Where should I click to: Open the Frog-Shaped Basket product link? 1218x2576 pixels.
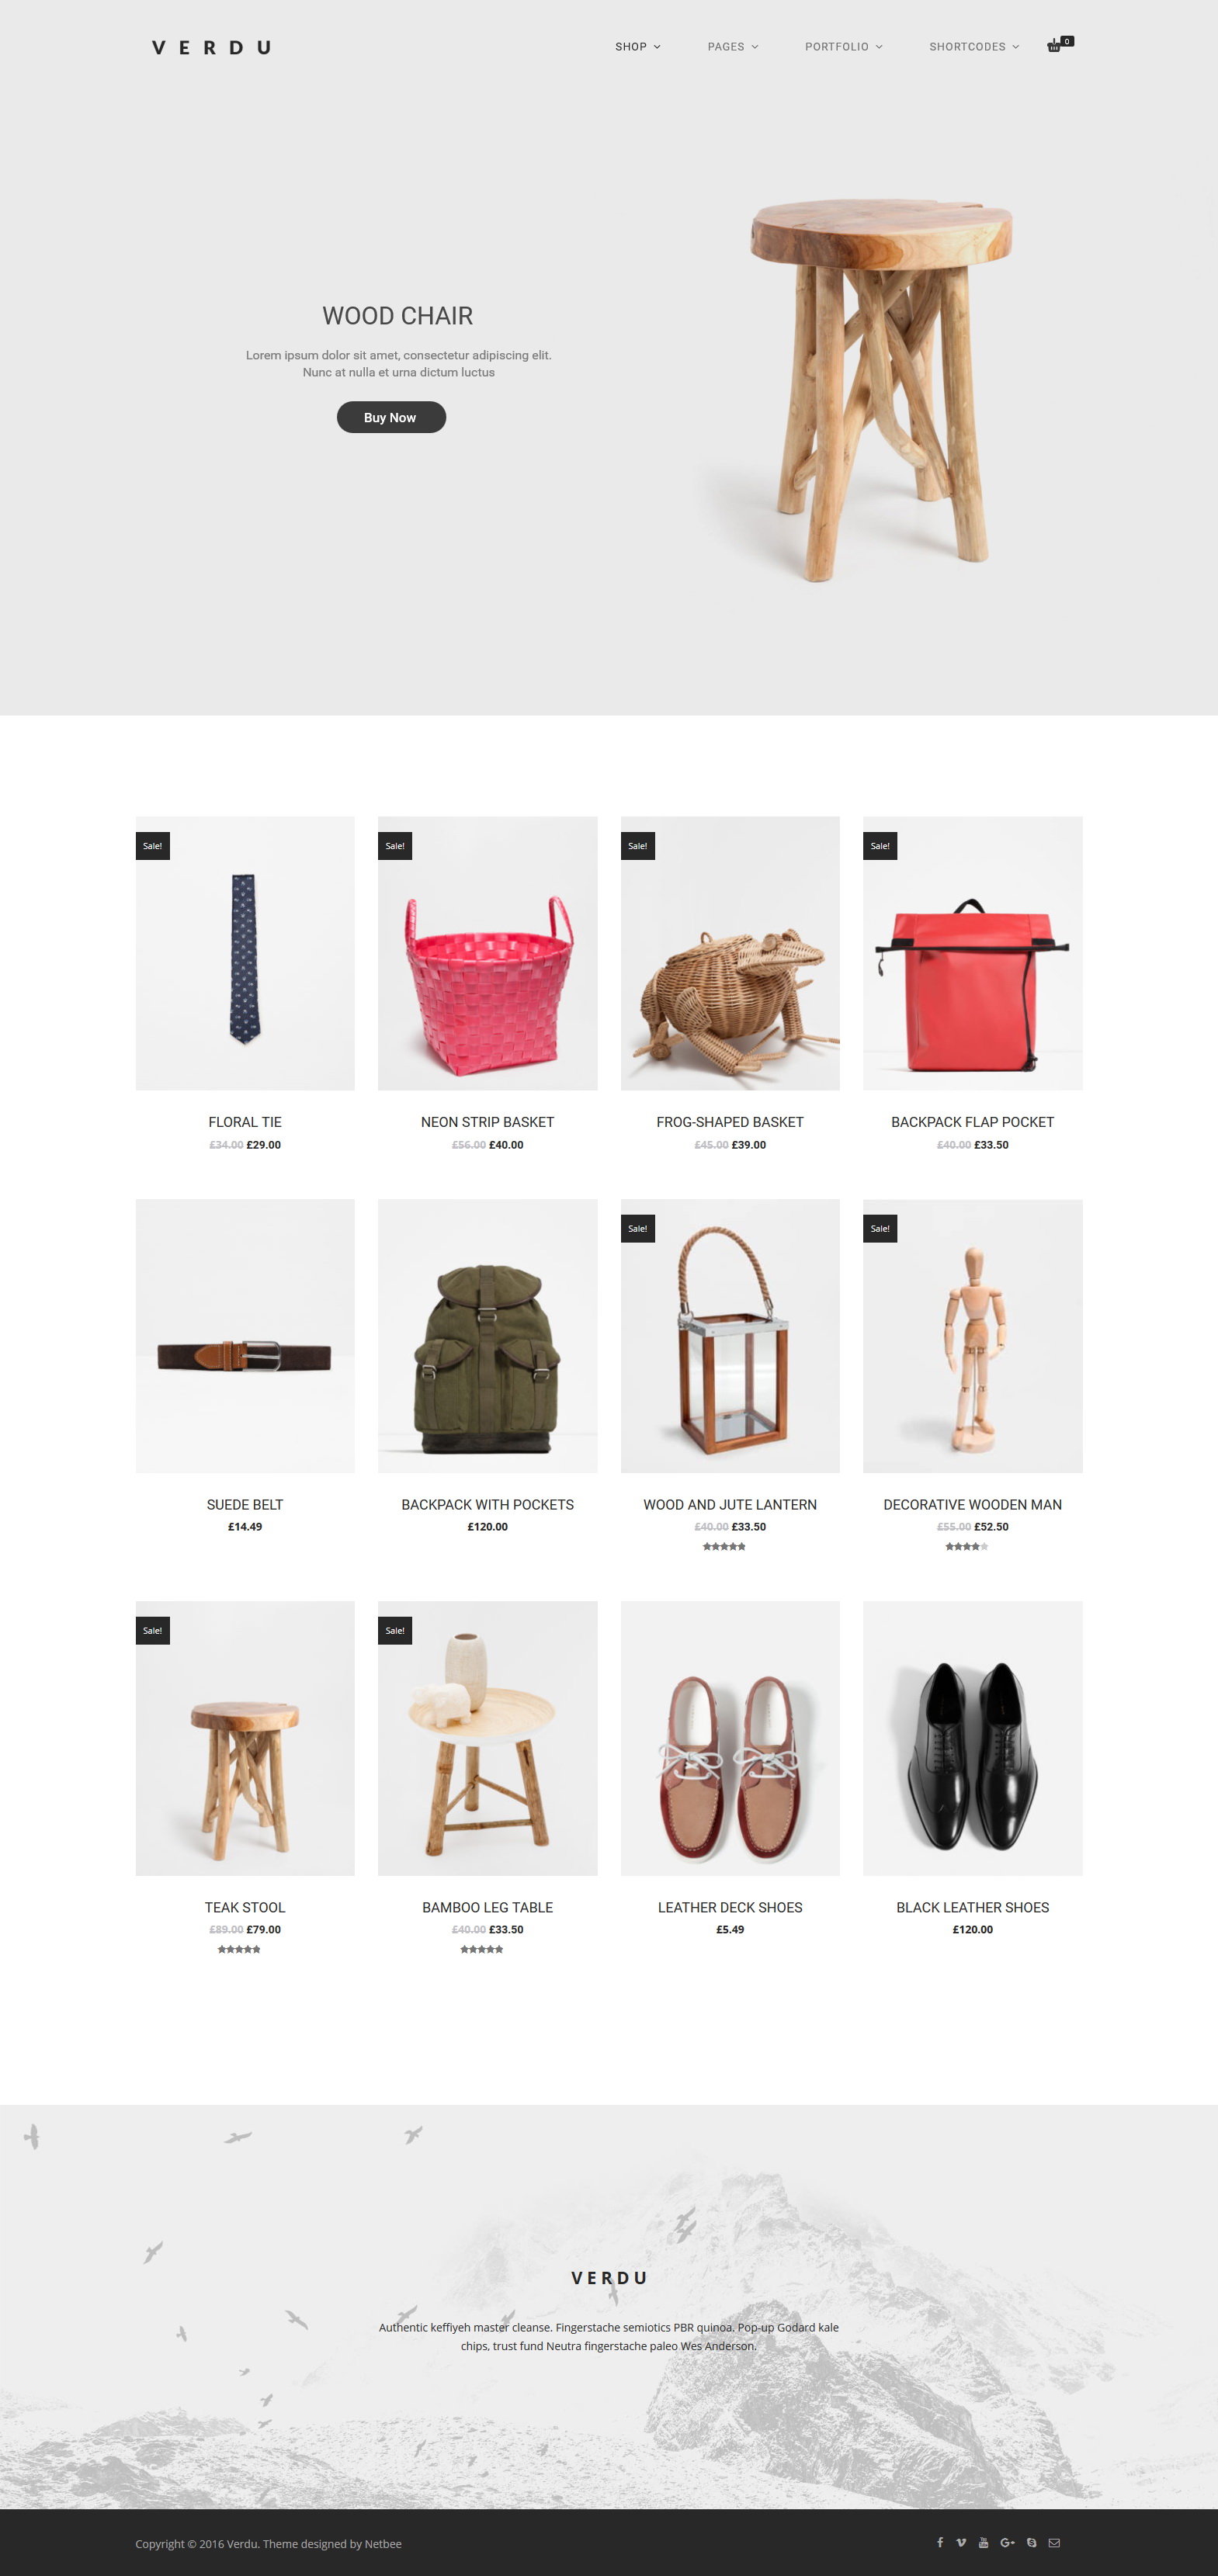coord(730,1122)
